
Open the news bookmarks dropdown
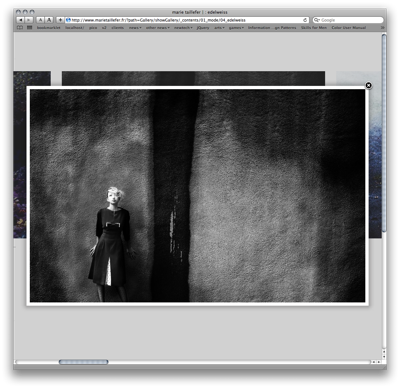pos(135,28)
